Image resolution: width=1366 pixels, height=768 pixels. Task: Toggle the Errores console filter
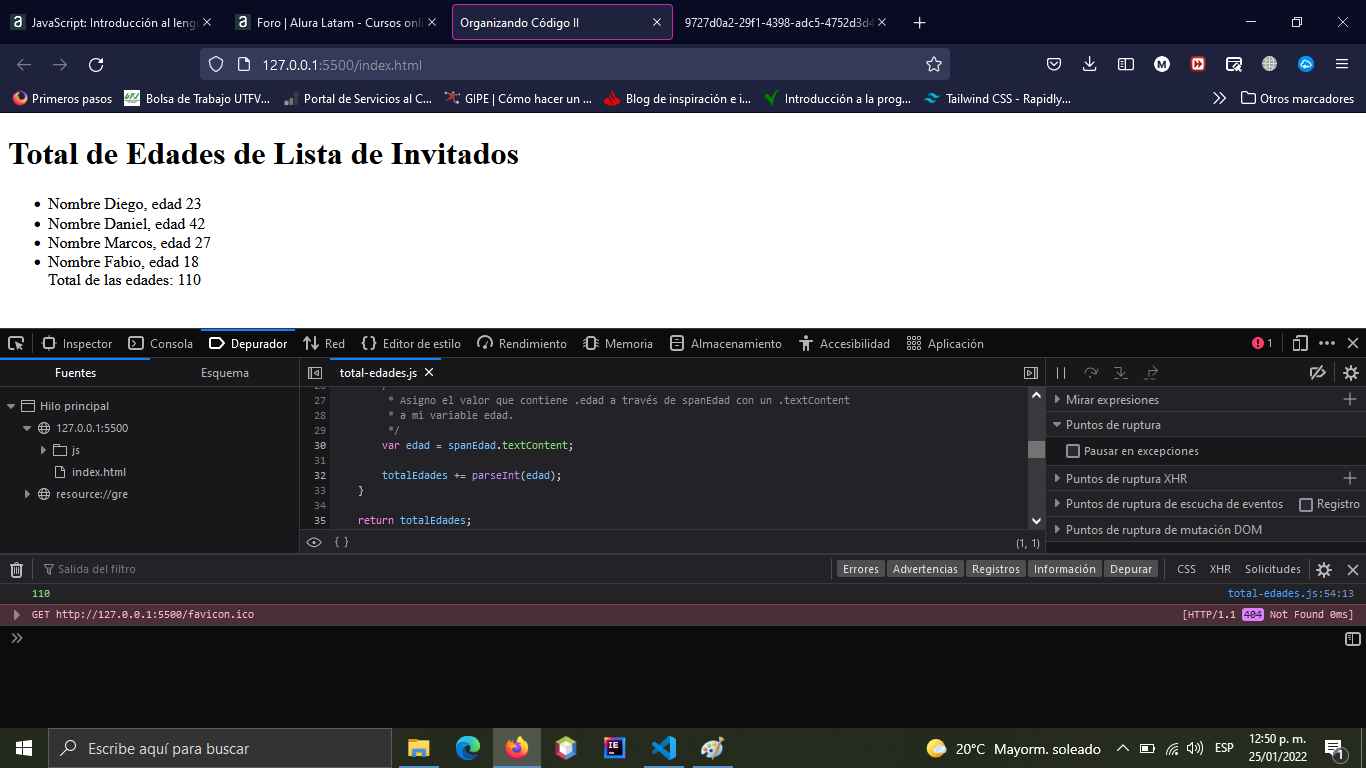[x=861, y=569]
